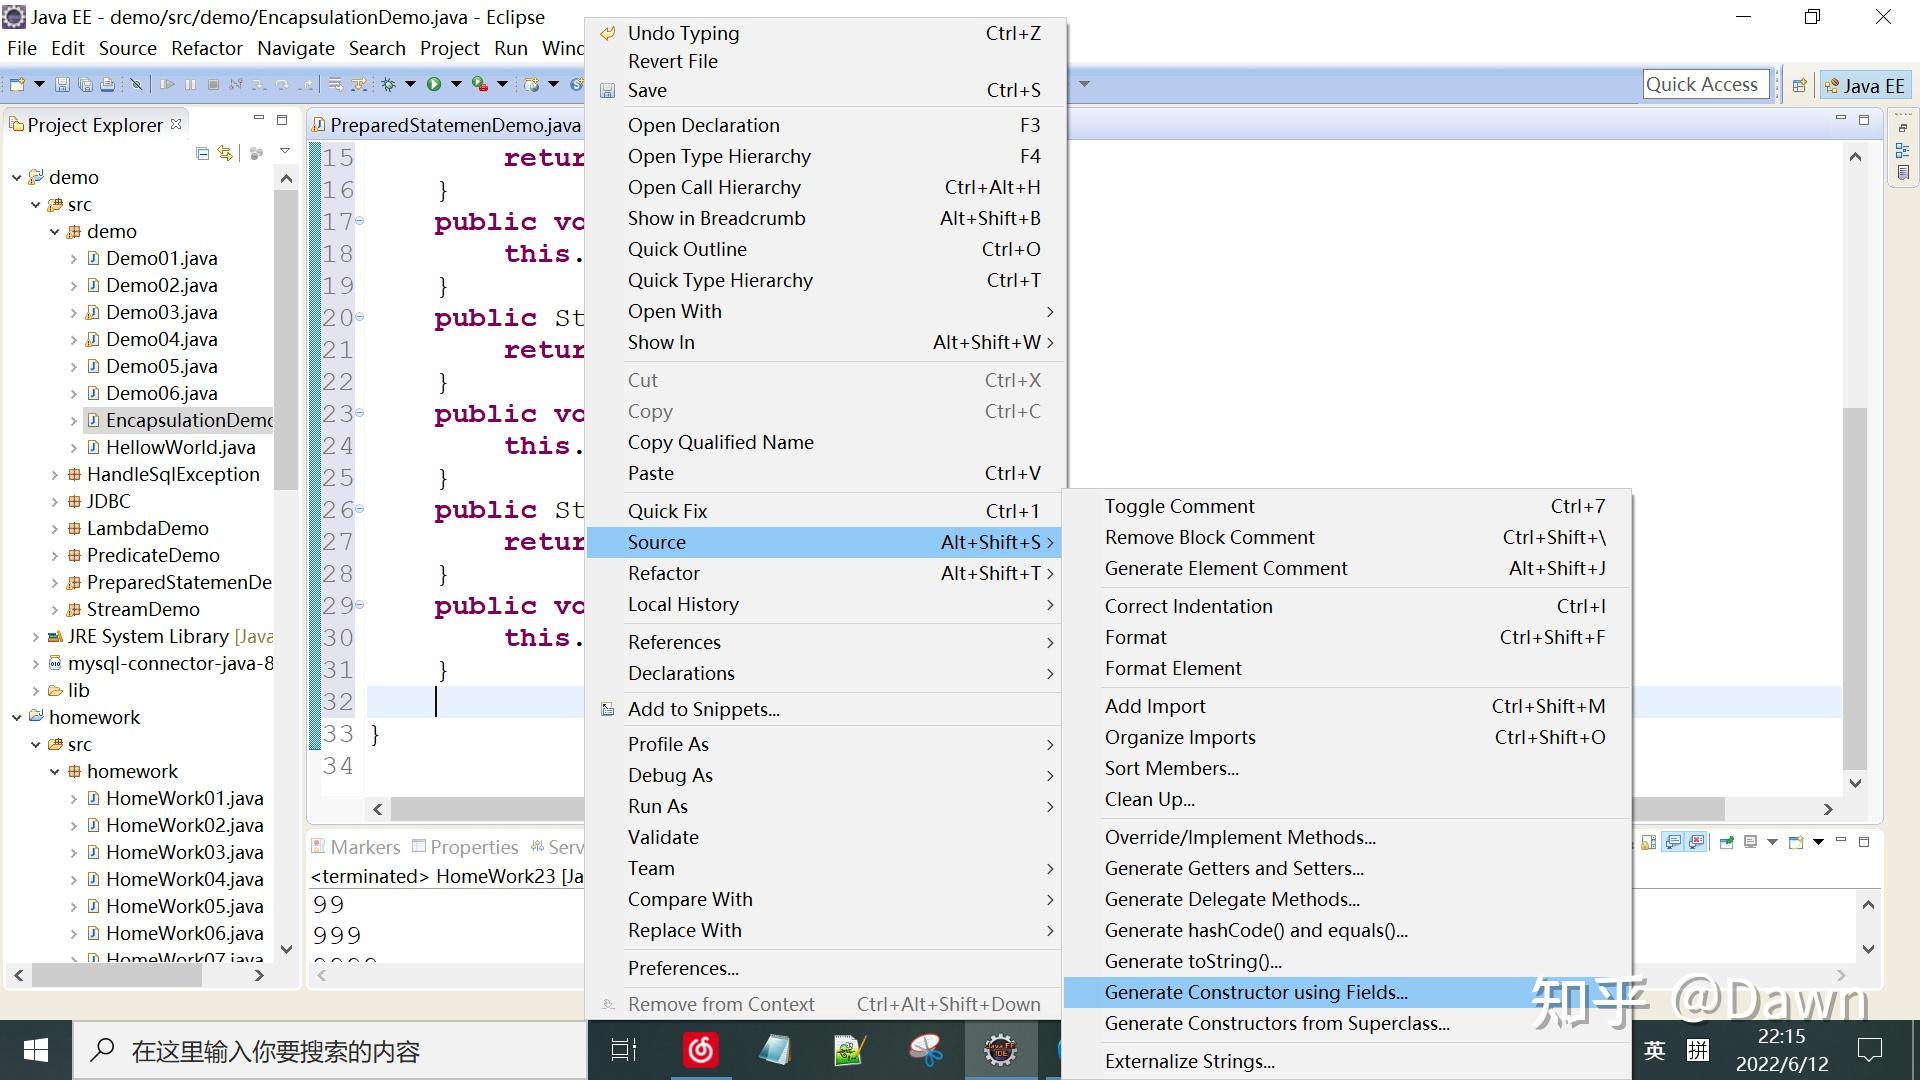Click Windows taskbar search box
Viewport: 1920px width, 1080px height.
(330, 1050)
